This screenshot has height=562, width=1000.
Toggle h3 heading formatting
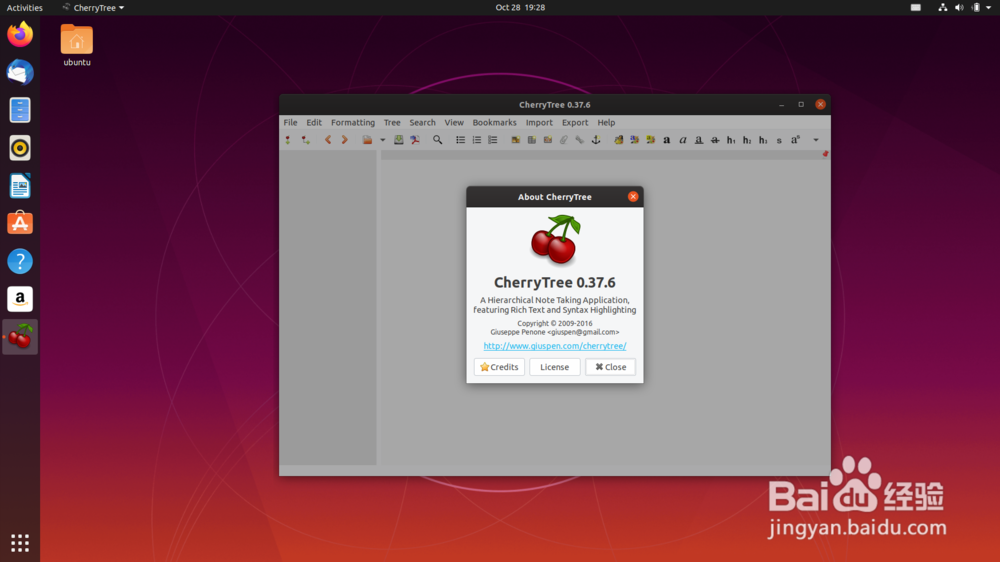(x=763, y=140)
